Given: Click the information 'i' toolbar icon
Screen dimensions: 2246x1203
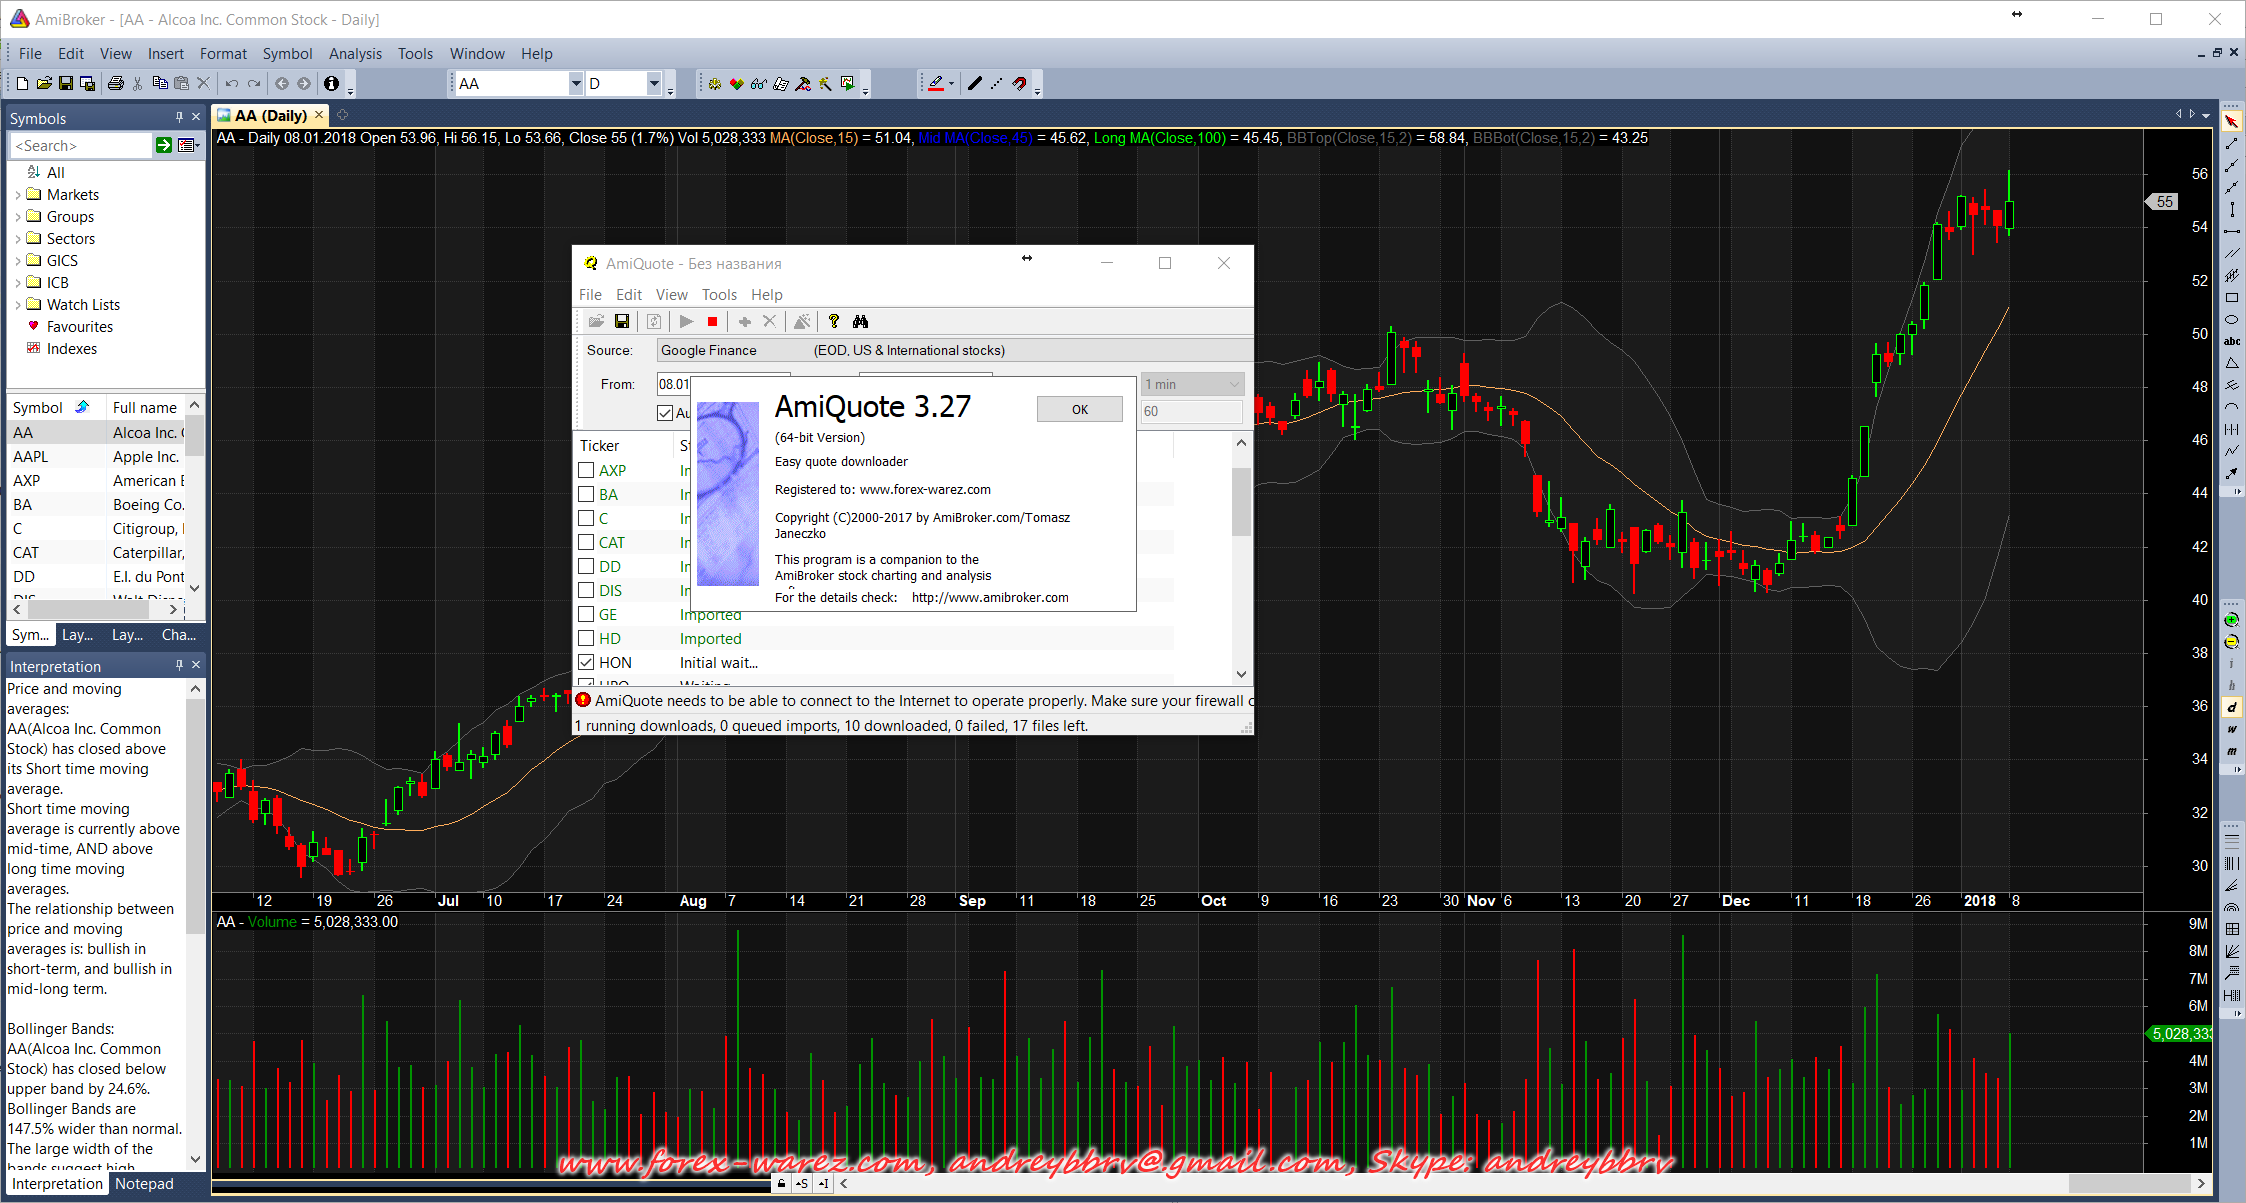Looking at the screenshot, I should click(x=331, y=84).
